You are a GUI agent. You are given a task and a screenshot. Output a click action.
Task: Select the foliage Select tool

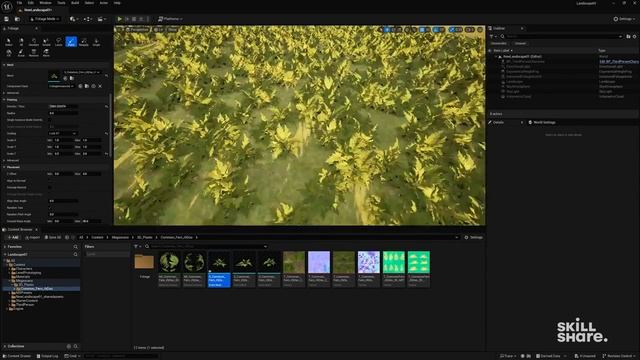tap(9, 42)
